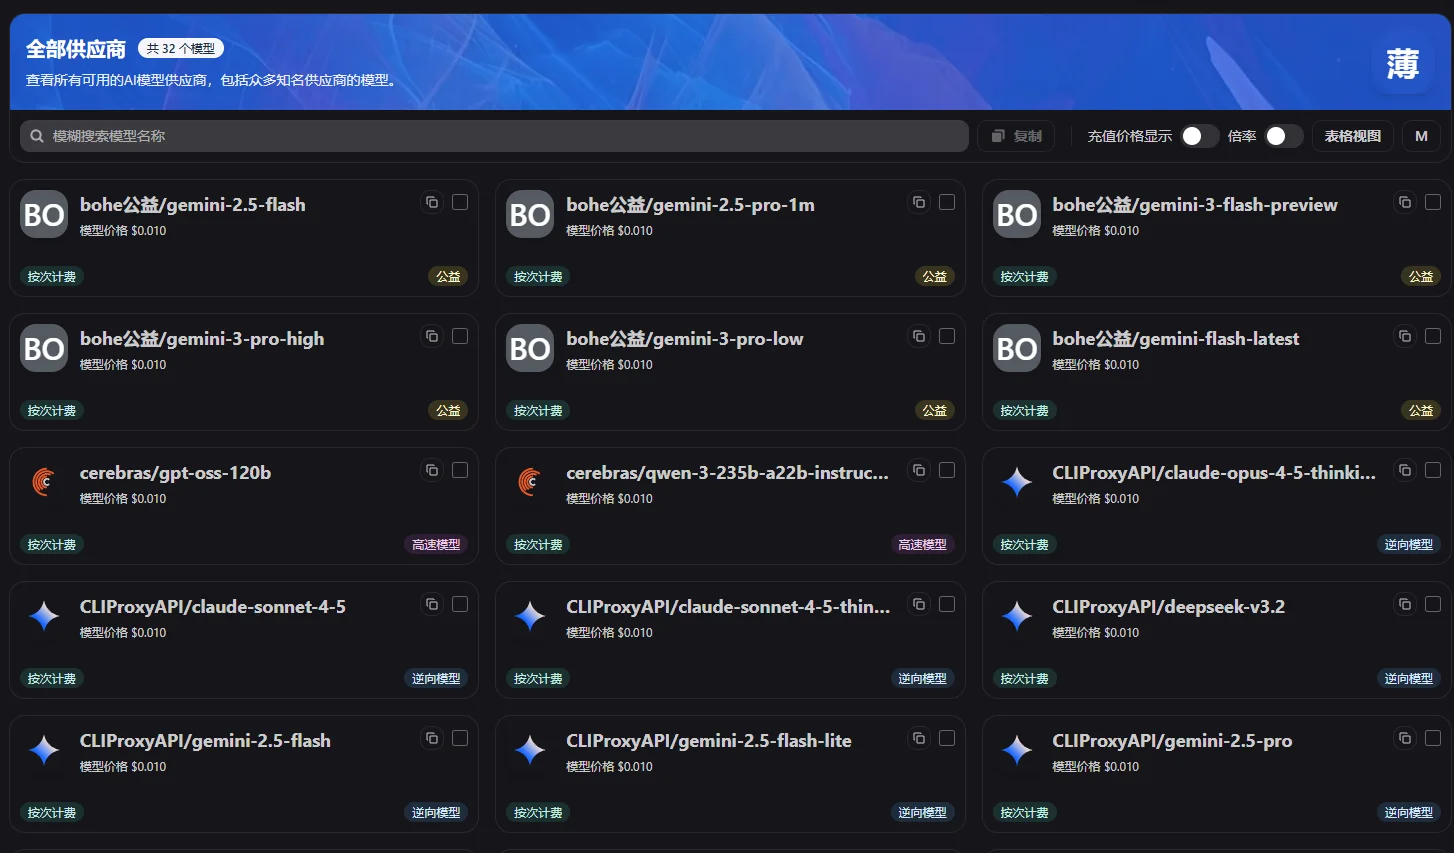Click 高速模型 tag on cerebras/gpt-oss-120b
Image resolution: width=1454 pixels, height=853 pixels.
click(436, 545)
